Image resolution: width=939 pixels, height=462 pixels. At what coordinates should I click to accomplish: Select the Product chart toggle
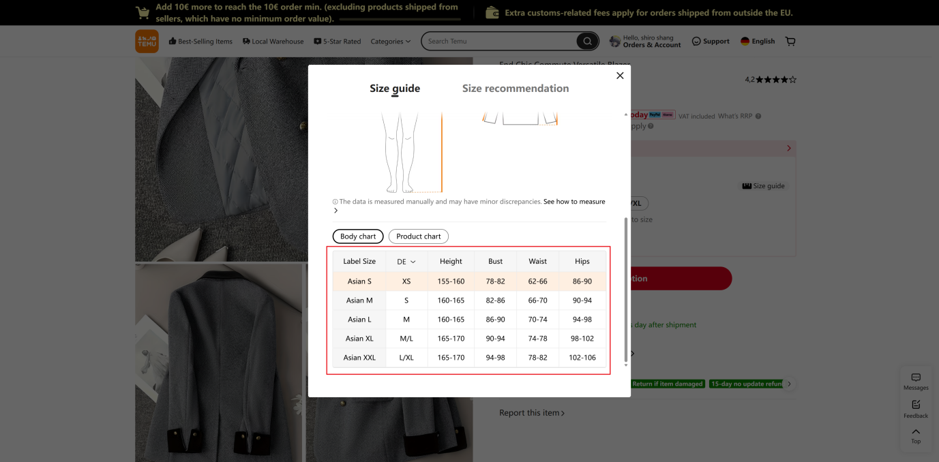pos(419,237)
